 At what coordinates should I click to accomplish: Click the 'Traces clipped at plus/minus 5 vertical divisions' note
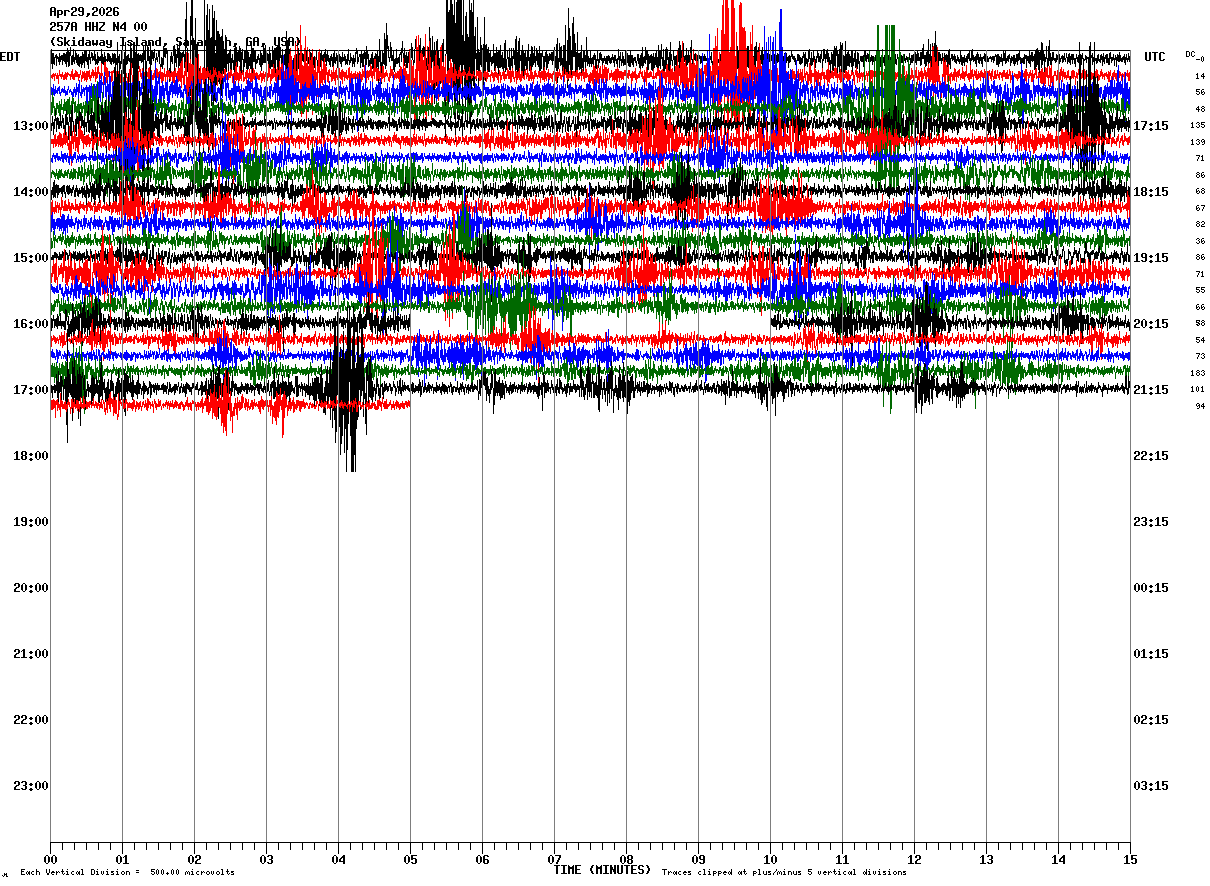(784, 872)
